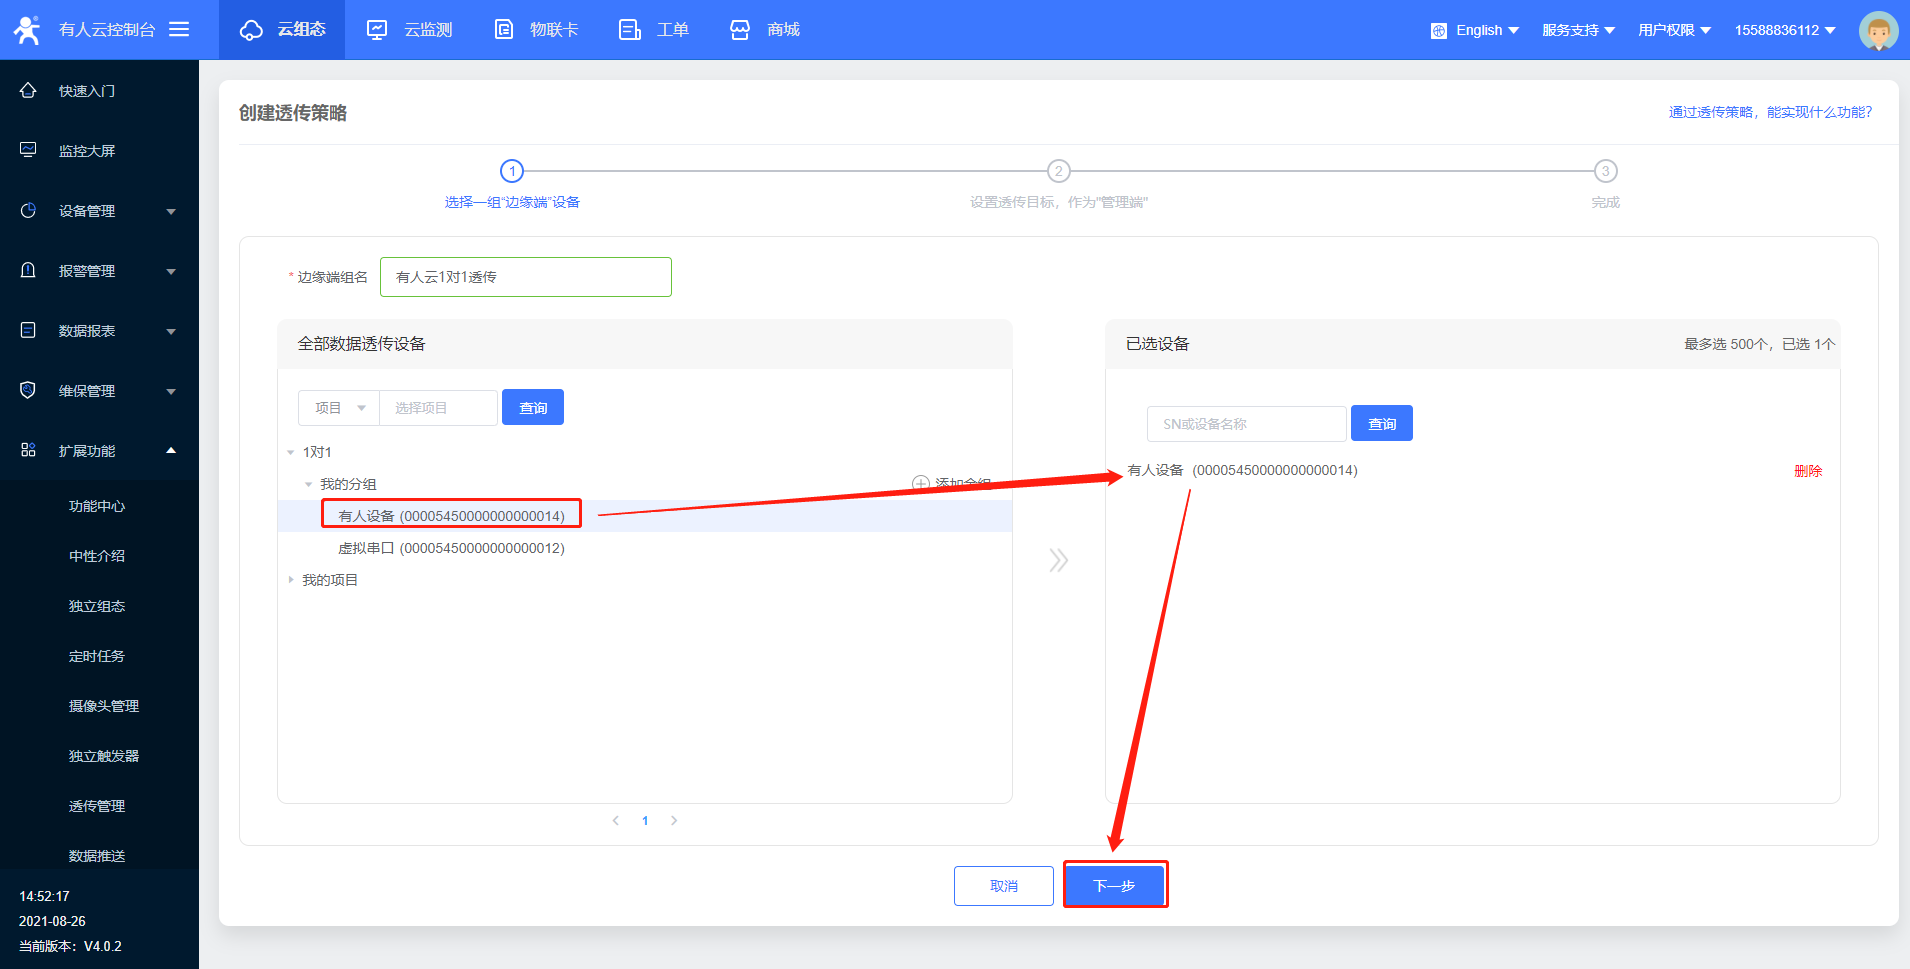The image size is (1910, 969).
Task: Click 删除 to remove the selected device
Action: [x=1807, y=471]
